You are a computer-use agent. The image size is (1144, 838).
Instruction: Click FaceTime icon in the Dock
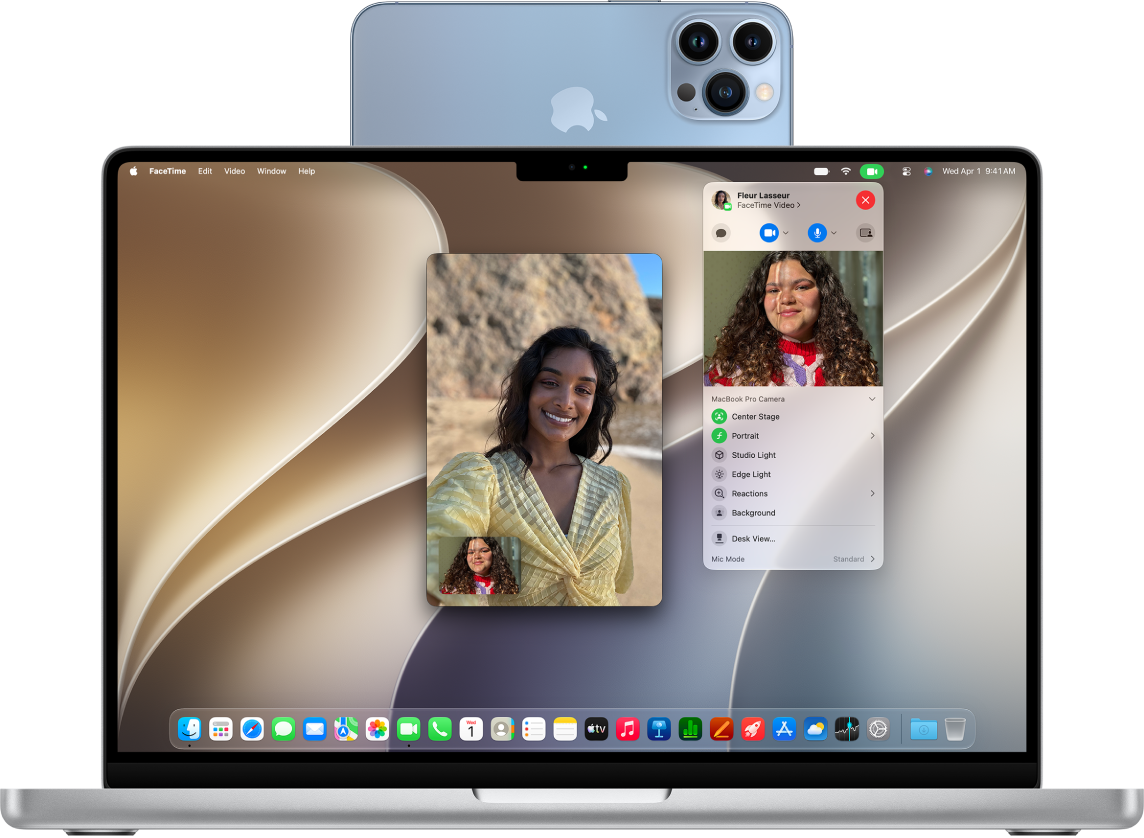409,729
